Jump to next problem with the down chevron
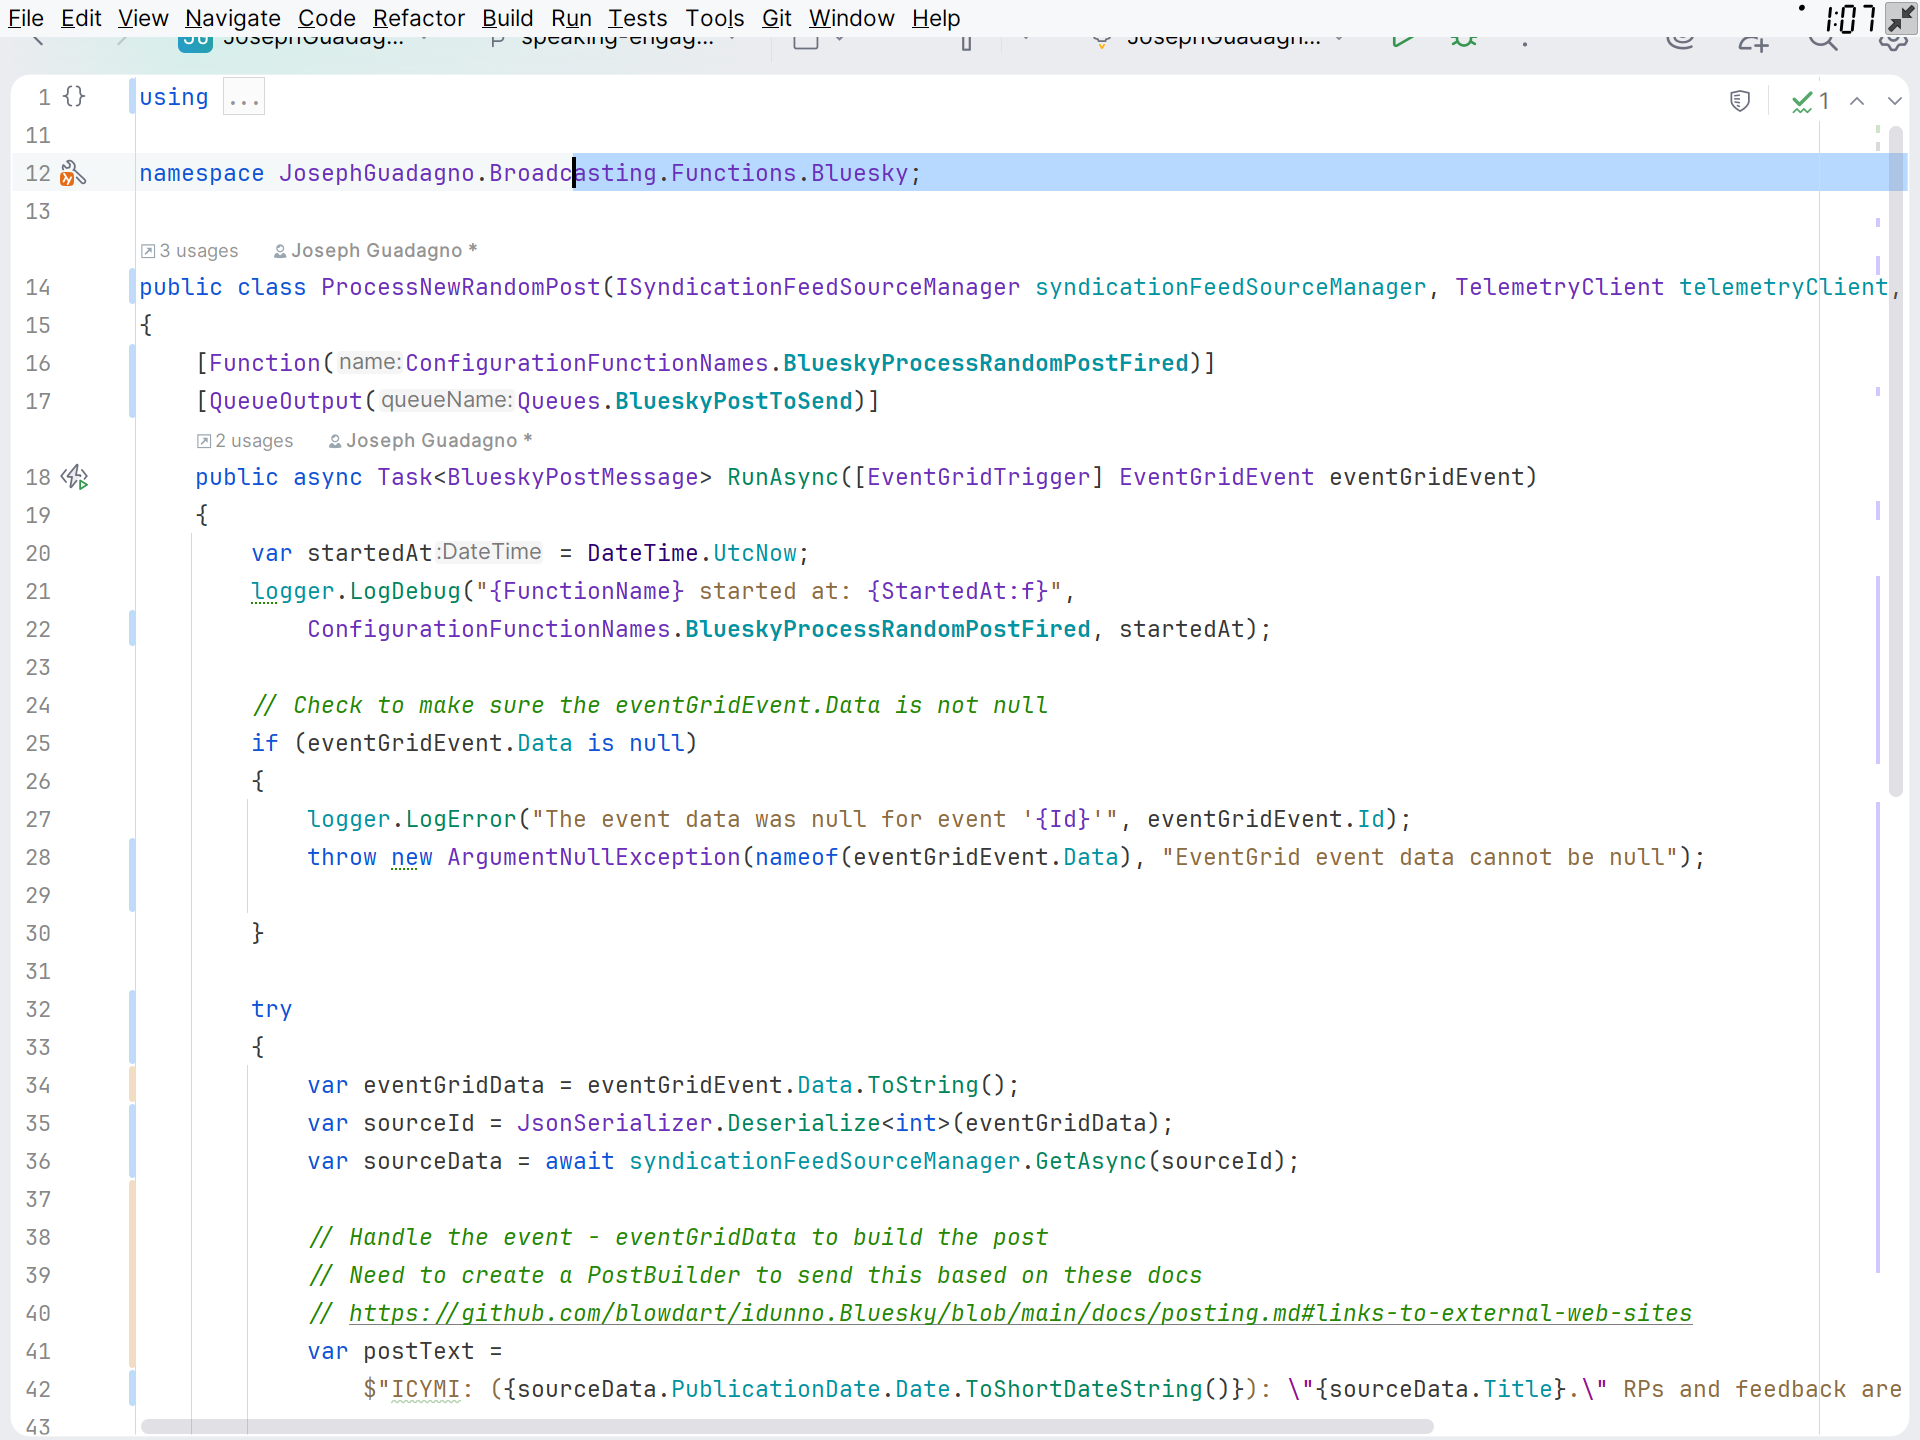 click(x=1895, y=100)
